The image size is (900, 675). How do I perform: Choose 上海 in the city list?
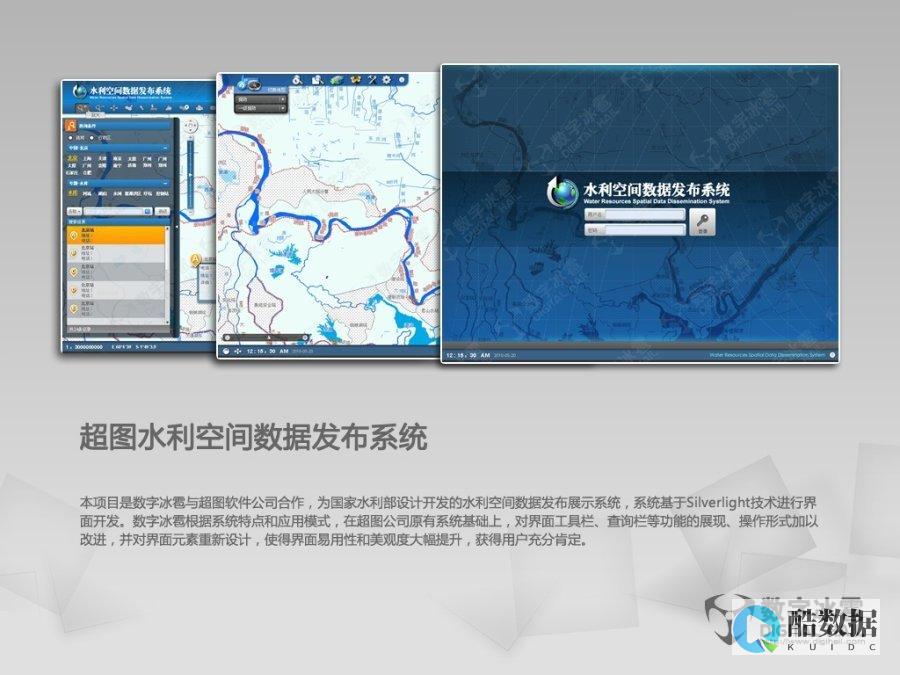coord(87,158)
